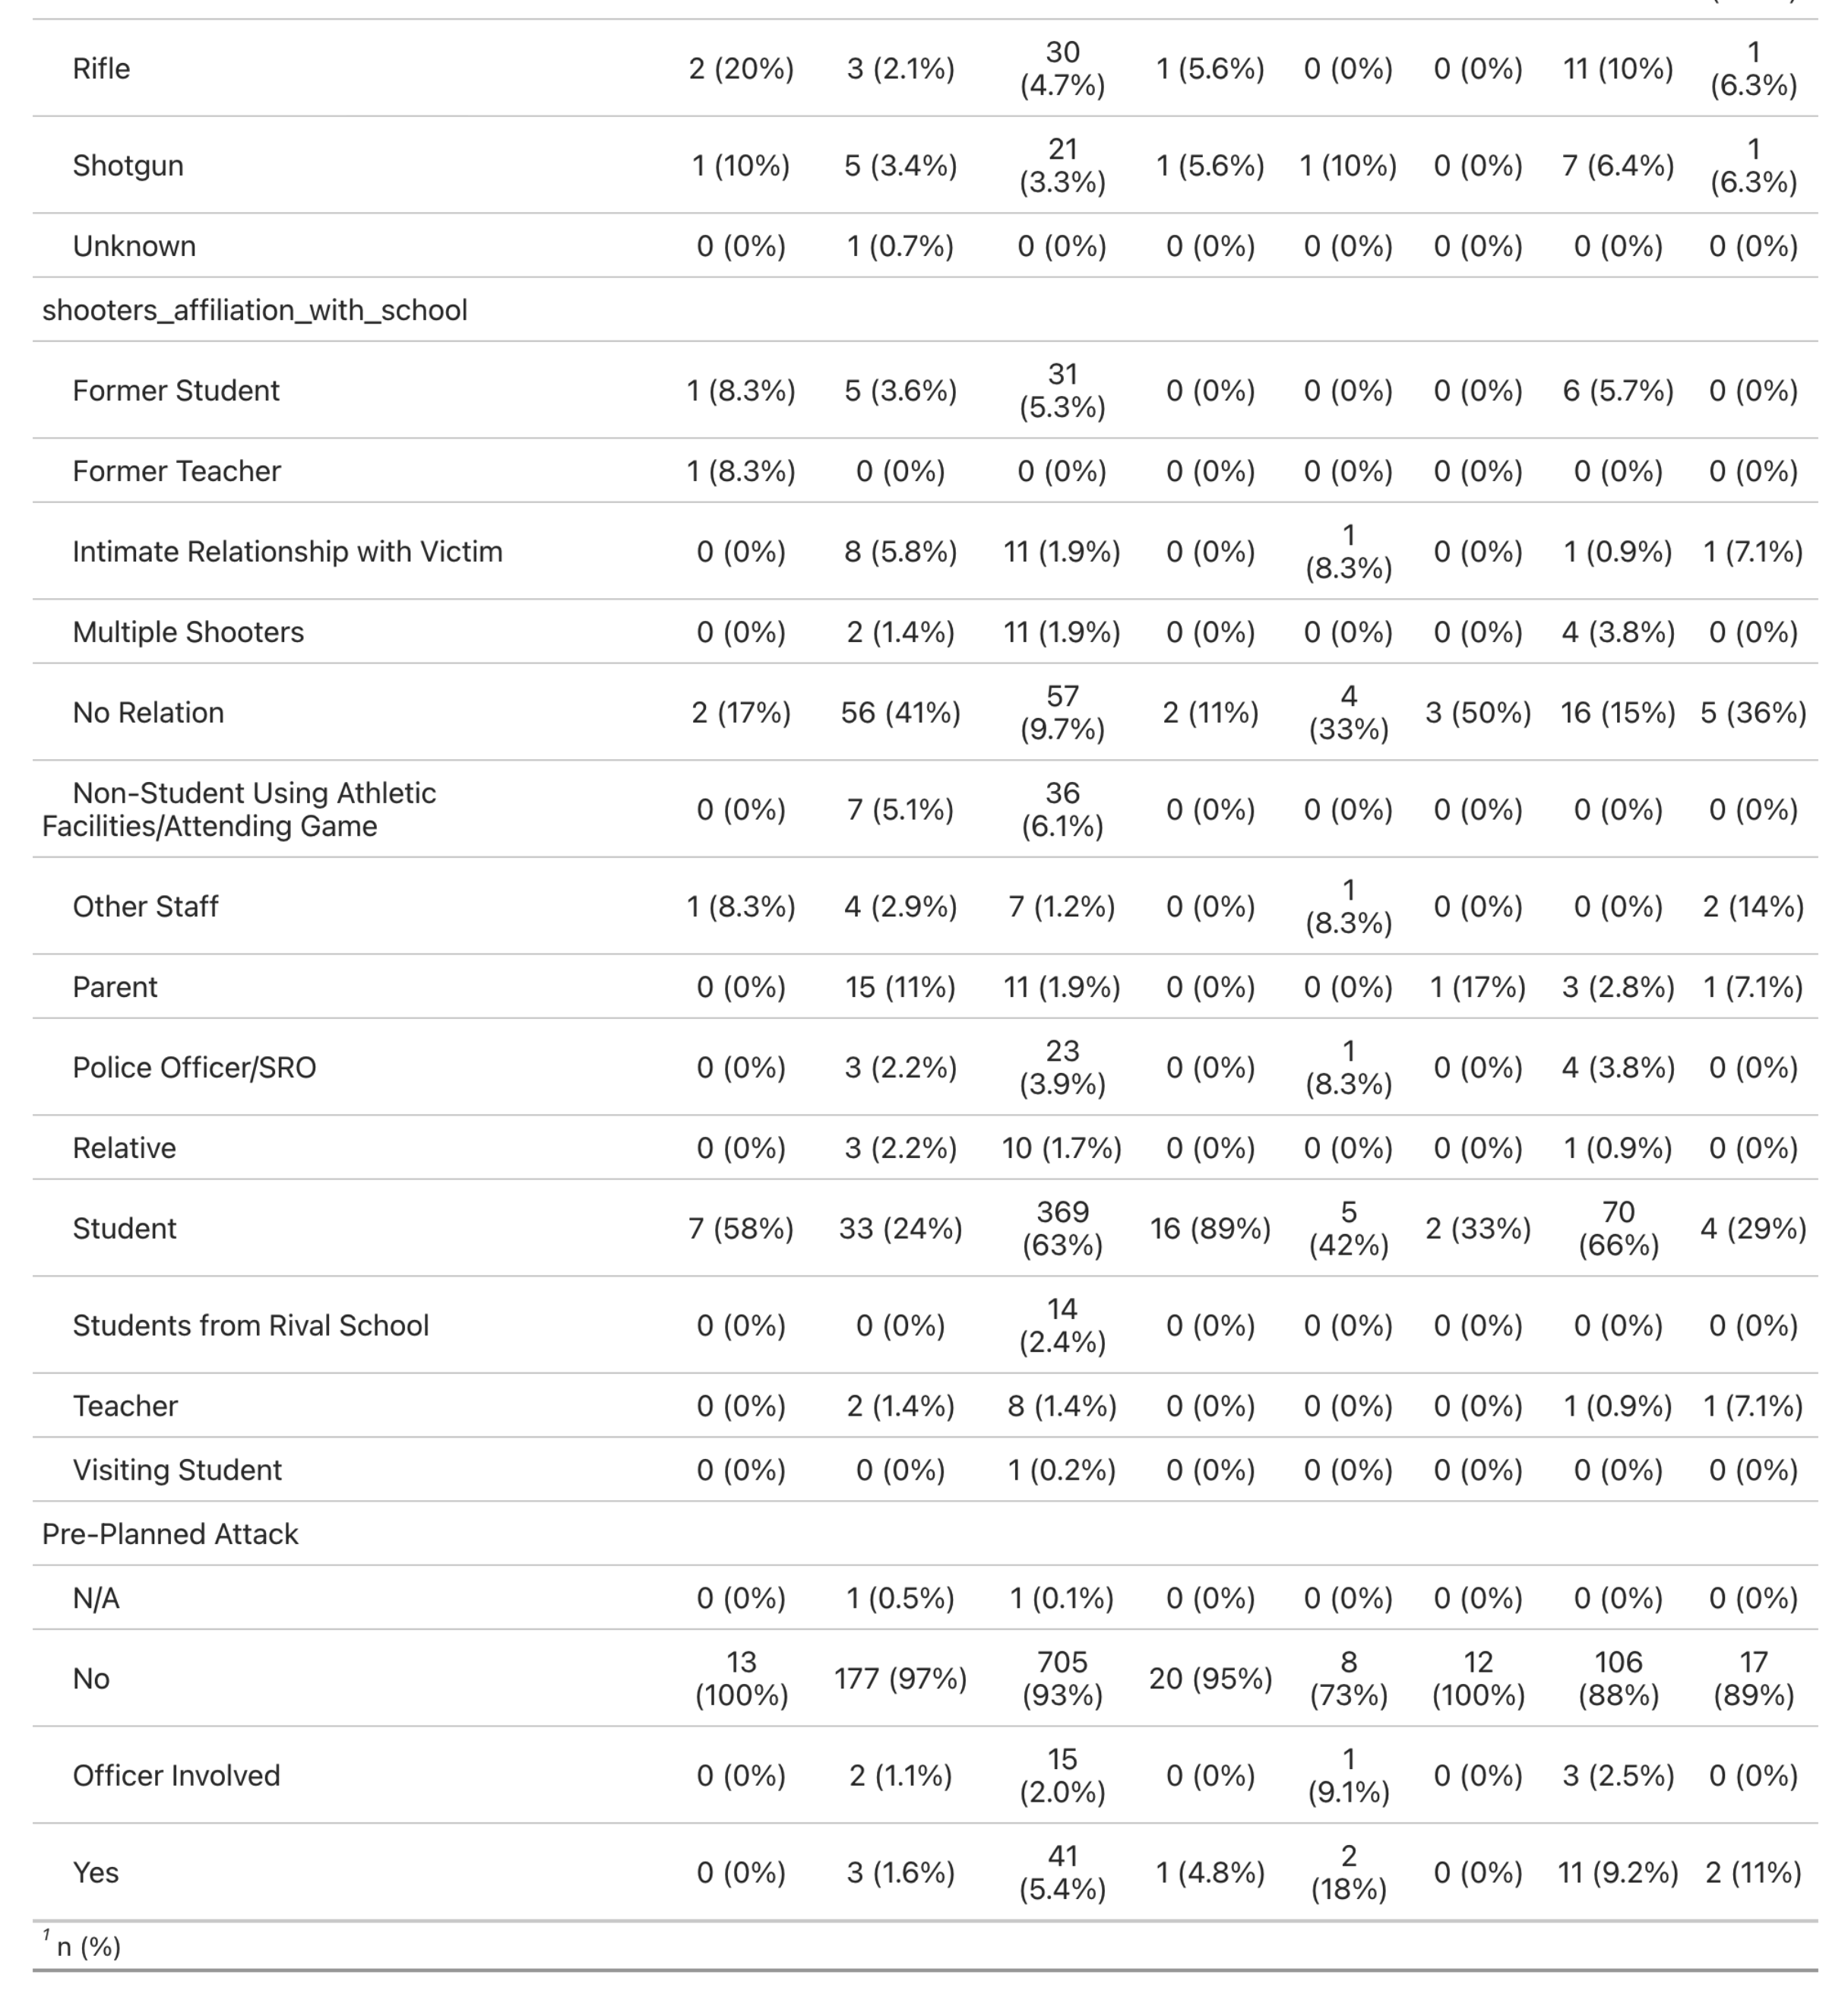This screenshot has width=1848, height=1997.
Task: Click the '15 (11%)' cell in Parent row
Action: [x=900, y=987]
